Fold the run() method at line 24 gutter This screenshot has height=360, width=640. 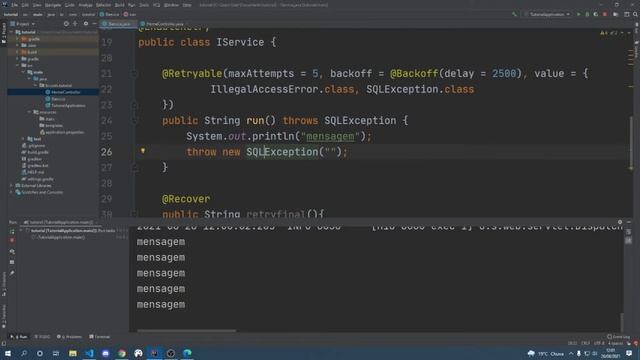point(134,120)
